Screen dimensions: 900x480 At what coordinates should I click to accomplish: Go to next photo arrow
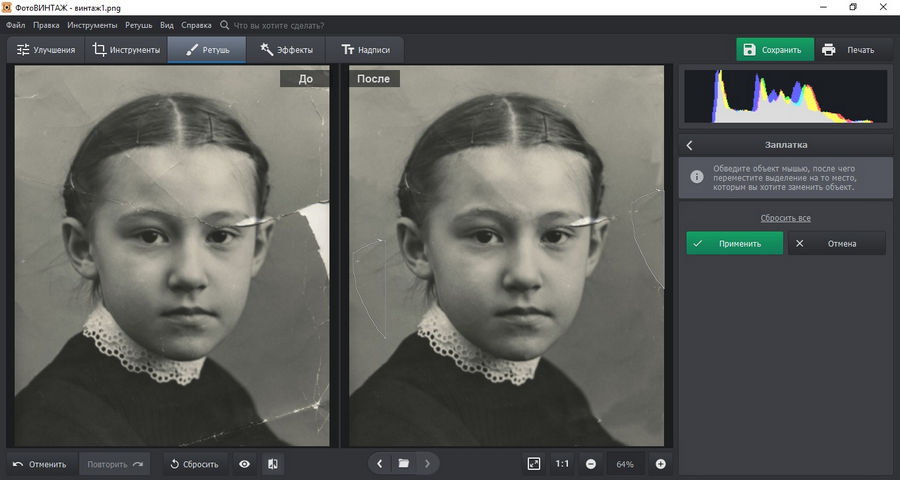[x=427, y=463]
